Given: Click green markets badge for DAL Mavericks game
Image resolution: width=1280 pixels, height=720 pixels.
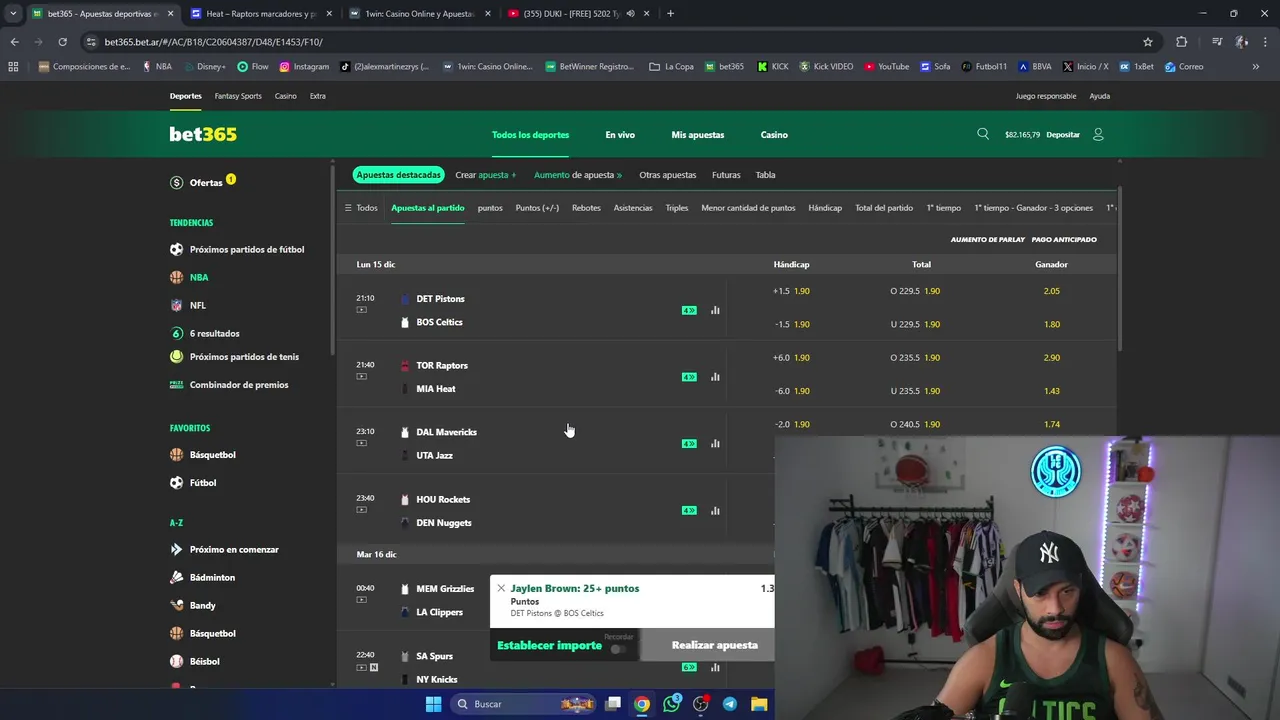Looking at the screenshot, I should pos(689,443).
